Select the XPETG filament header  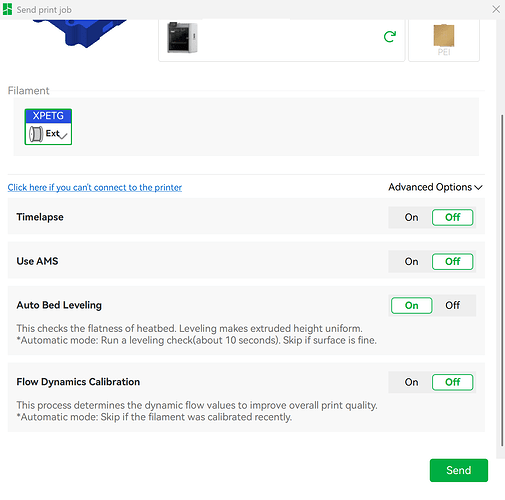click(x=48, y=116)
